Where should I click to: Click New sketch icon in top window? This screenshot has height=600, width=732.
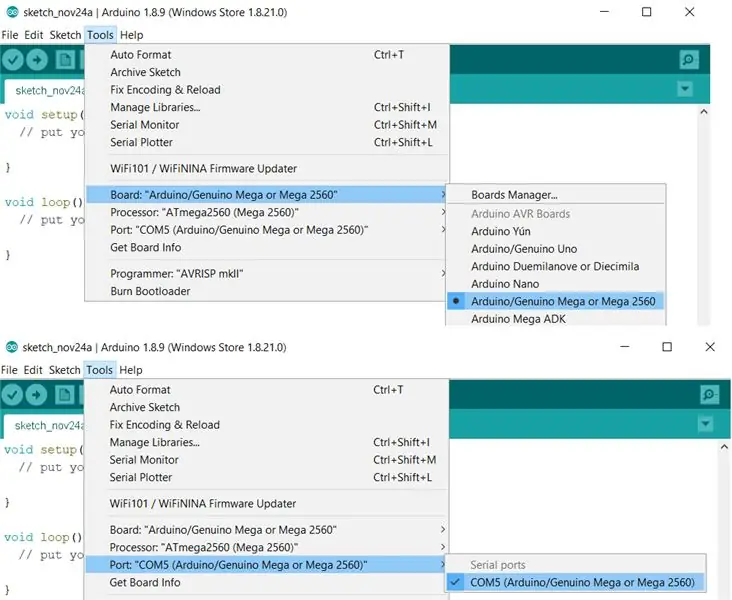(x=65, y=60)
